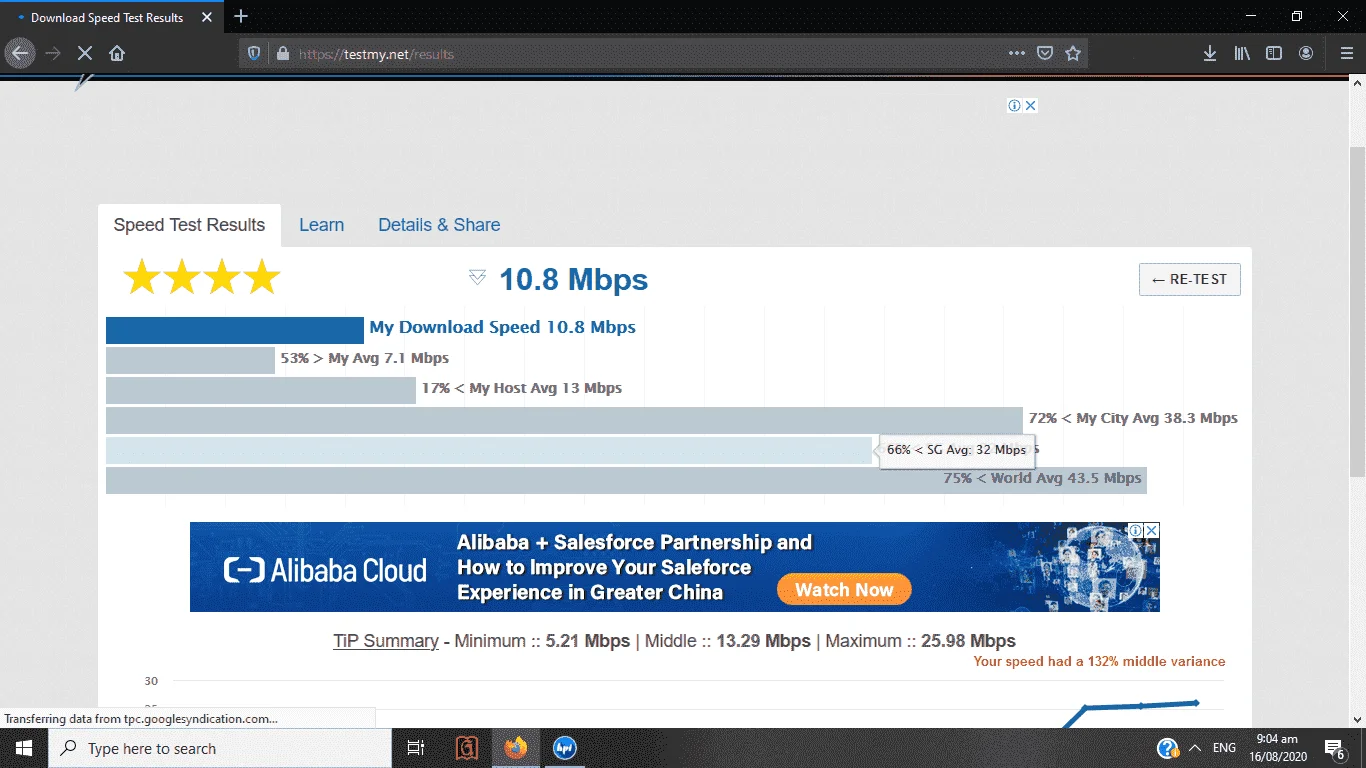Open a new browser tab
This screenshot has height=768, width=1366.
240,17
